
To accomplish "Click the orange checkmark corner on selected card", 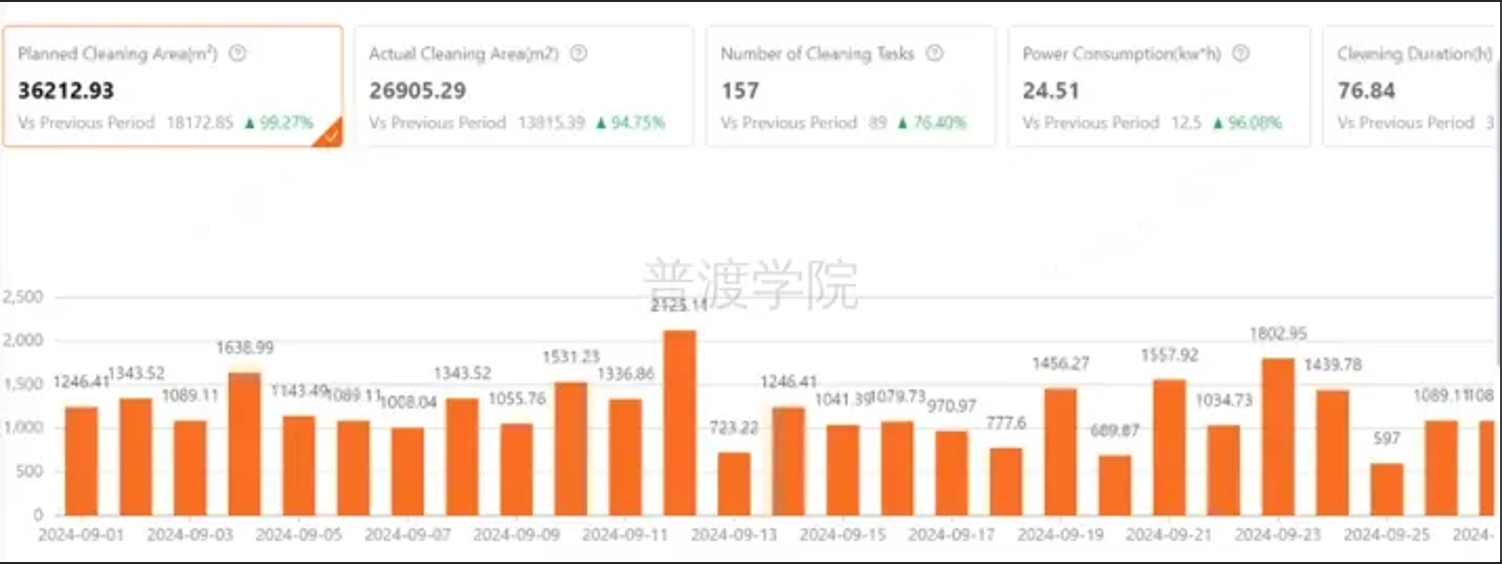I will [330, 135].
